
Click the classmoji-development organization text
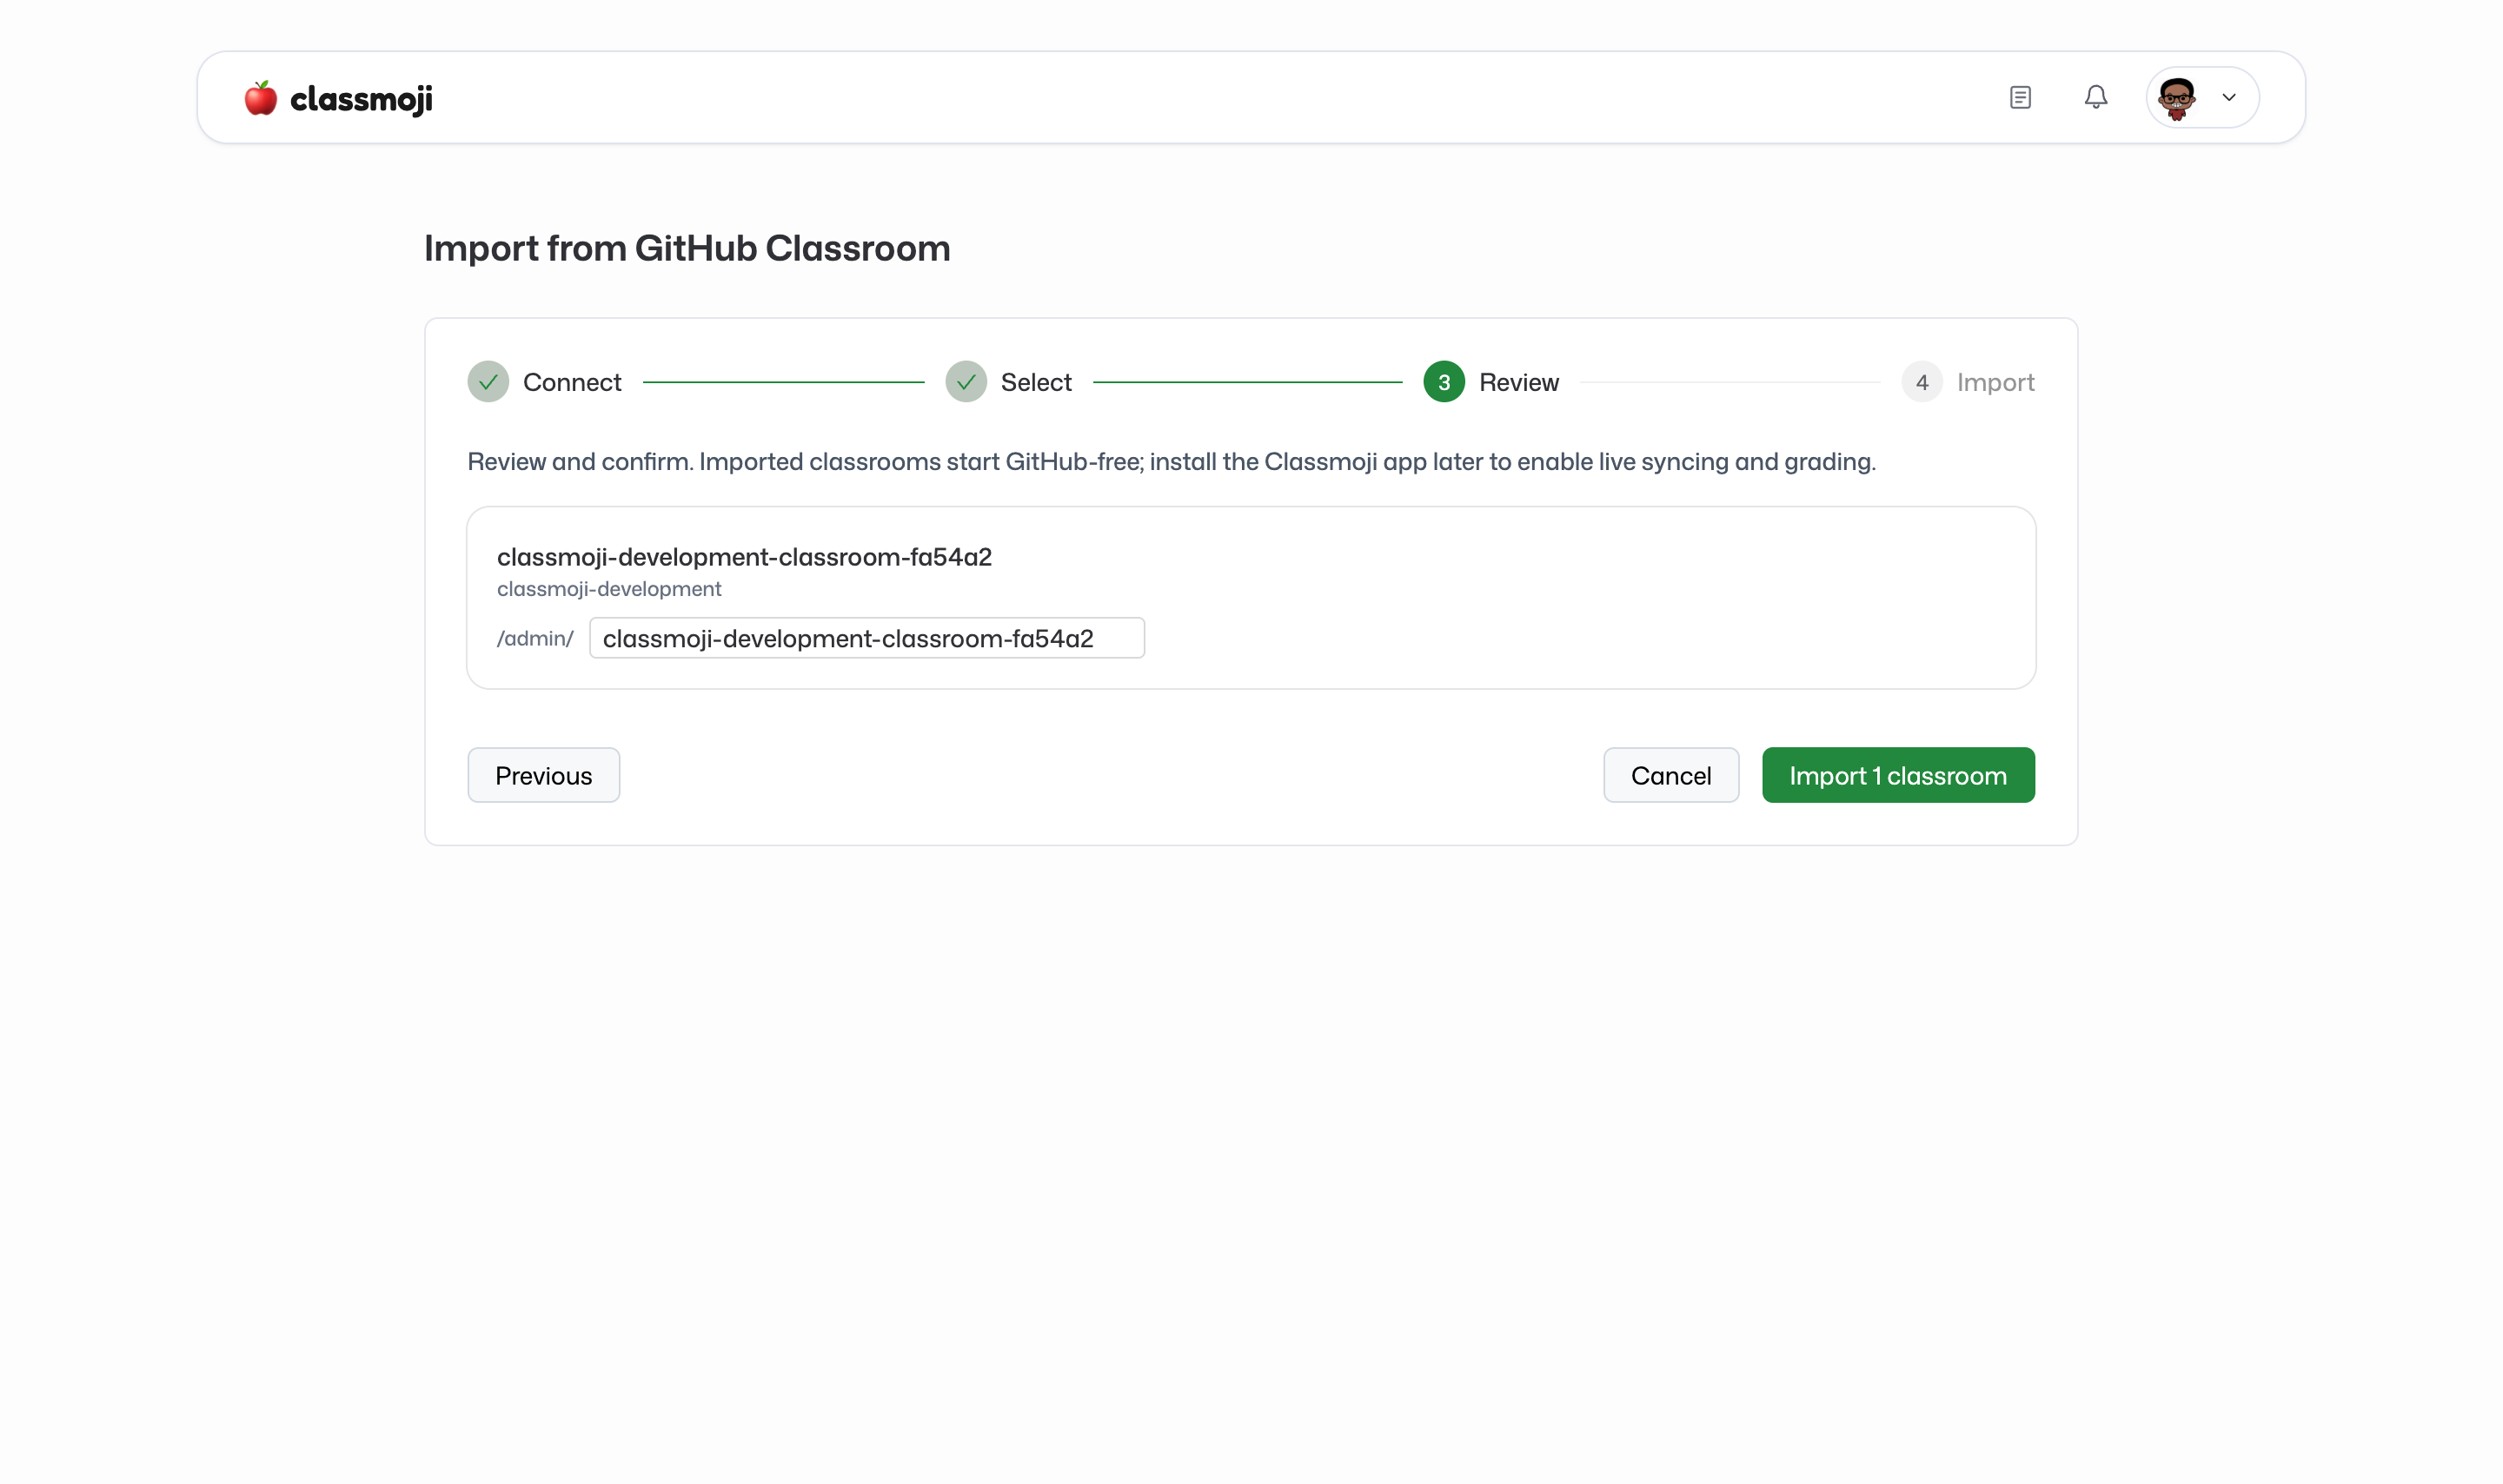pyautogui.click(x=609, y=589)
